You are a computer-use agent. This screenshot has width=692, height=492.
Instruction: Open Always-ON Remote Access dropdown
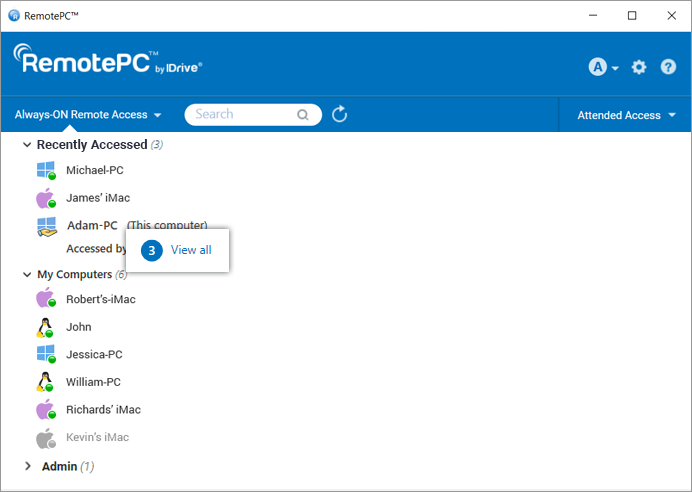point(88,115)
